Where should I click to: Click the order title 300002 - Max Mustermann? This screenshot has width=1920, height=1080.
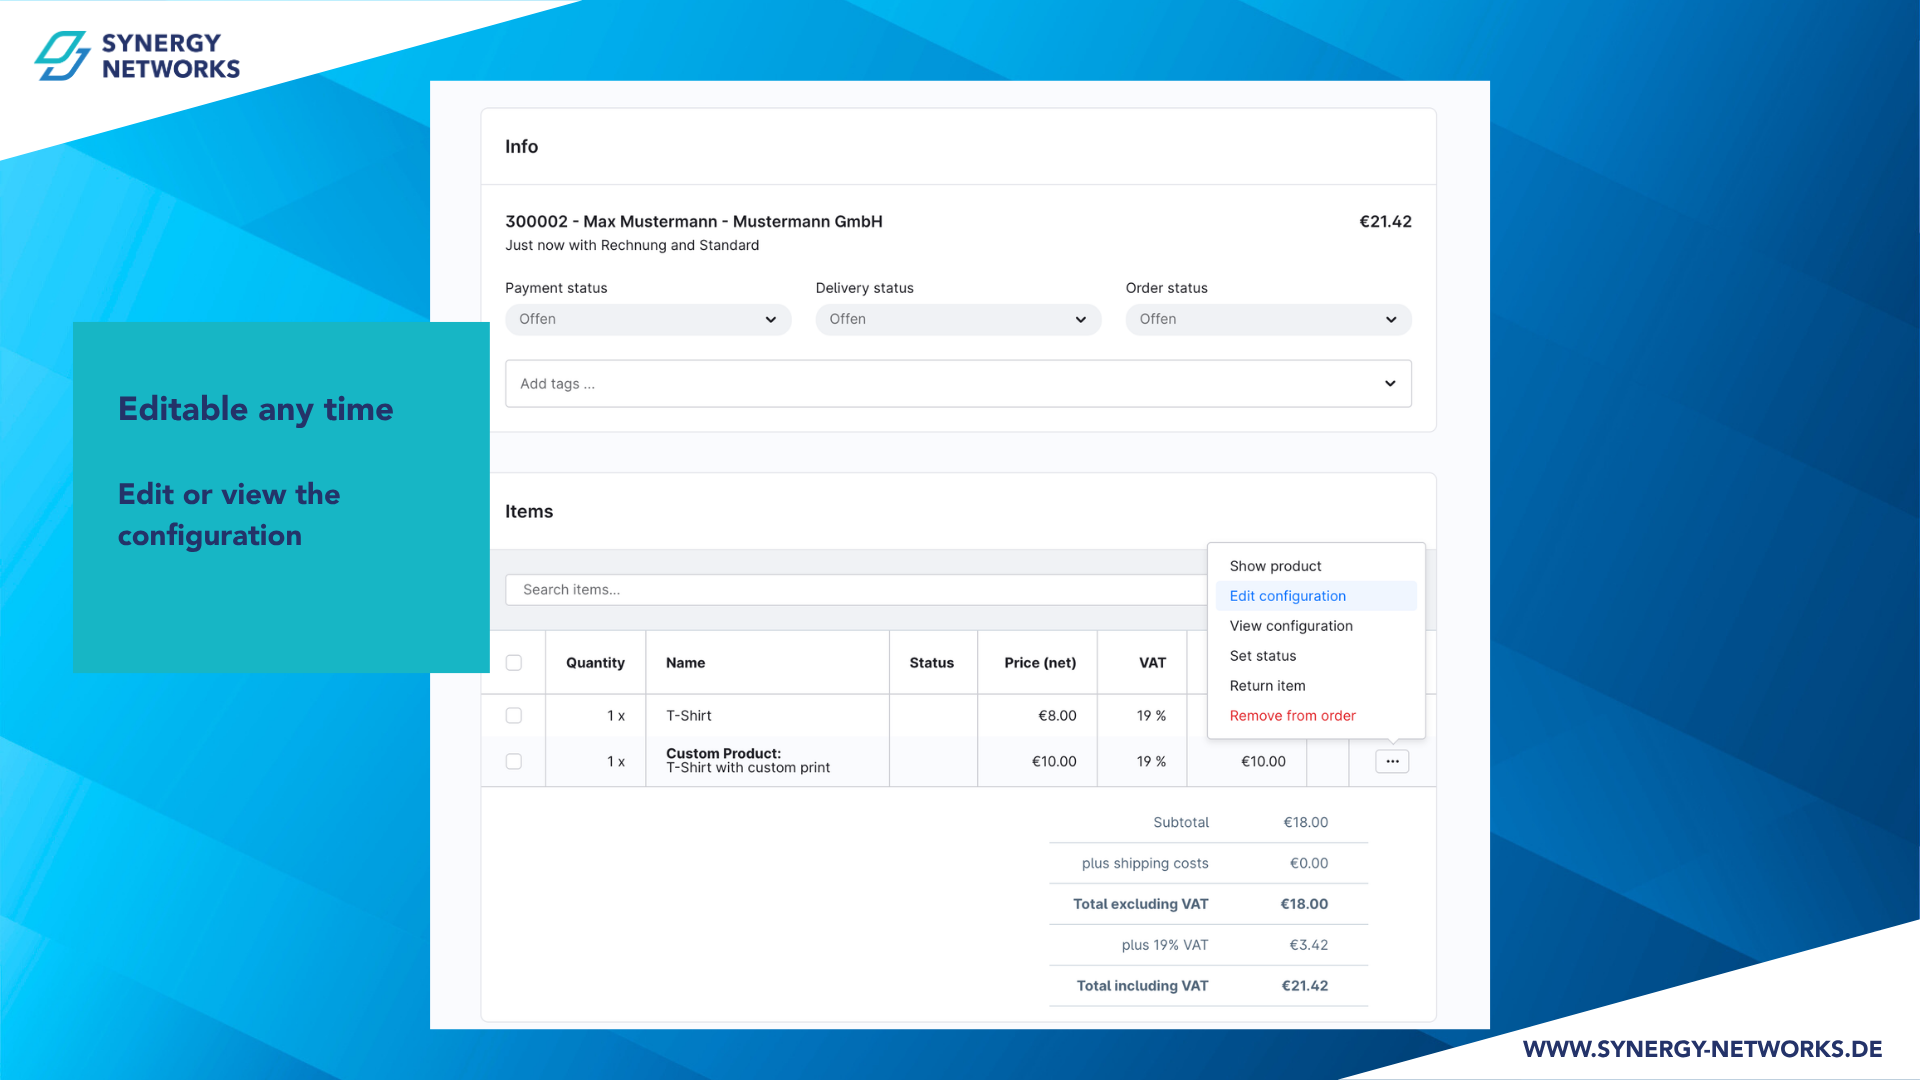tap(694, 221)
